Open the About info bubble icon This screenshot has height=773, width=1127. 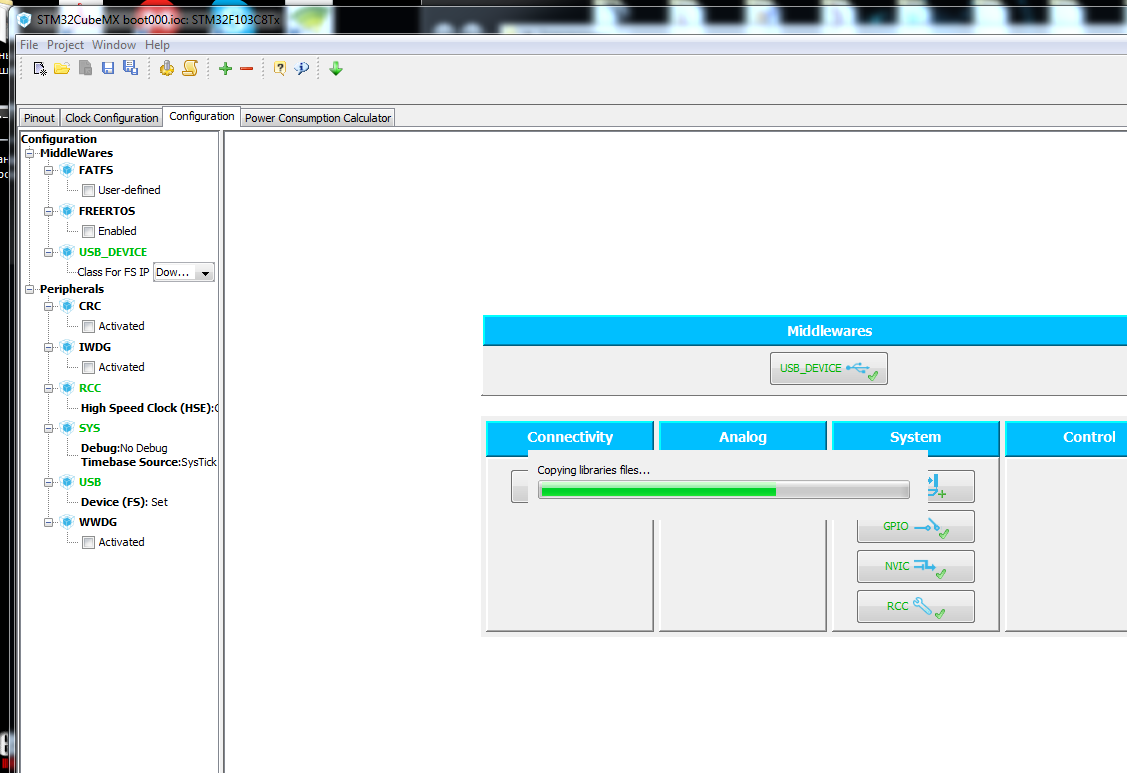[x=302, y=68]
